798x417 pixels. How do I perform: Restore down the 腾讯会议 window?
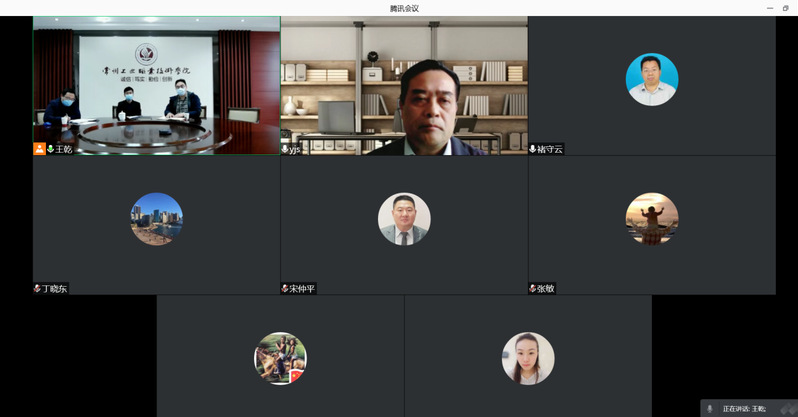click(786, 8)
